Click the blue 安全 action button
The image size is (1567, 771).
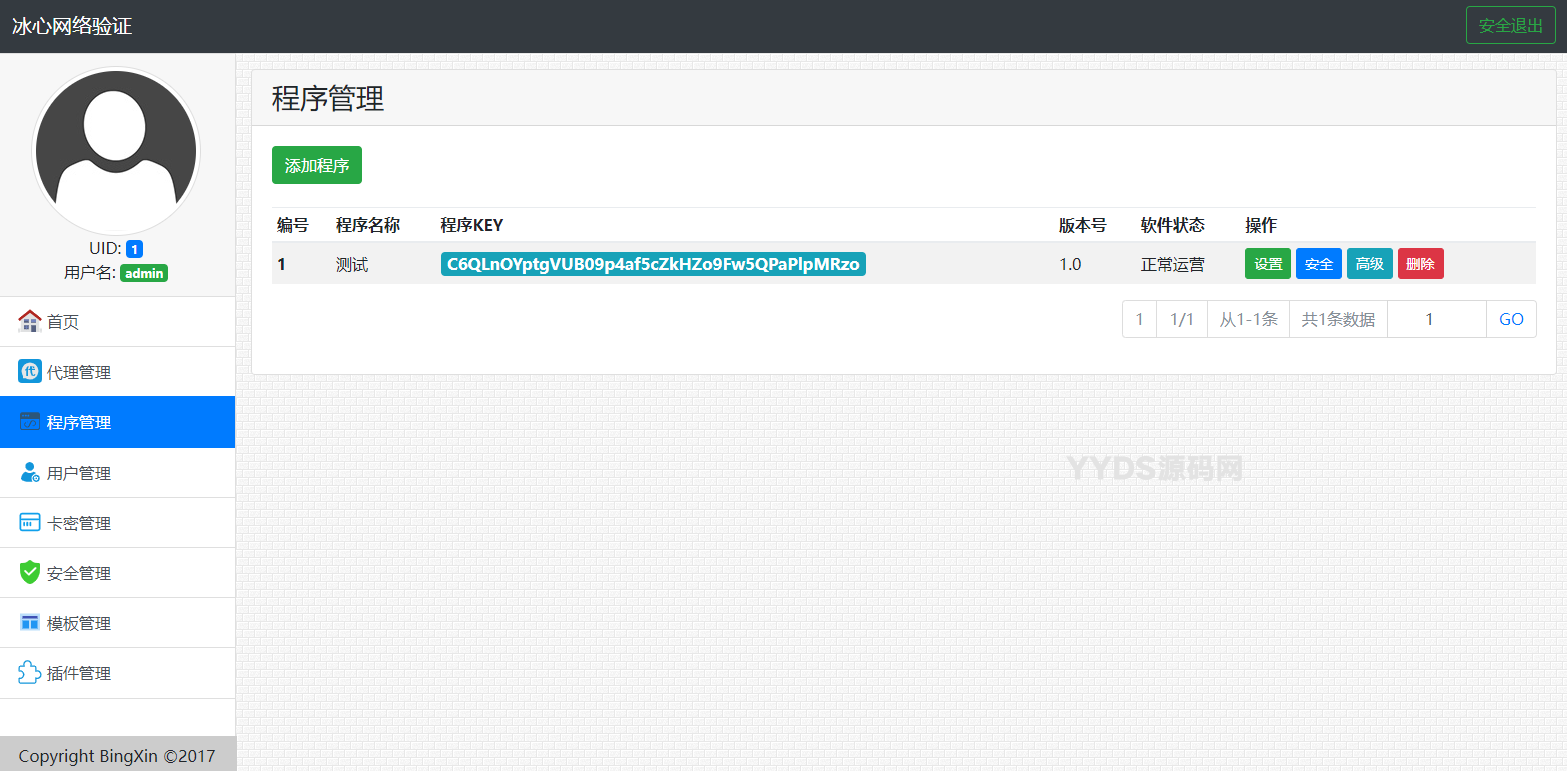(x=1318, y=264)
